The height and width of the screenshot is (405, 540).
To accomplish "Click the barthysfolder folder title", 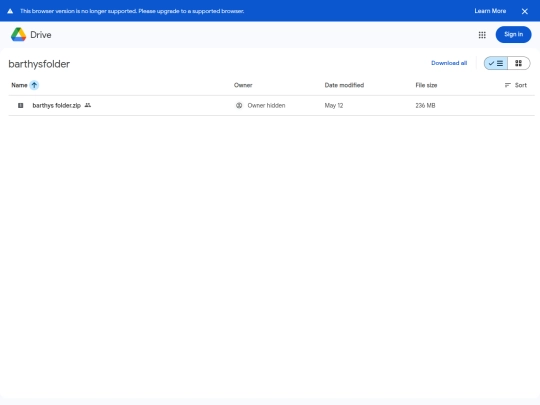I will [39, 64].
